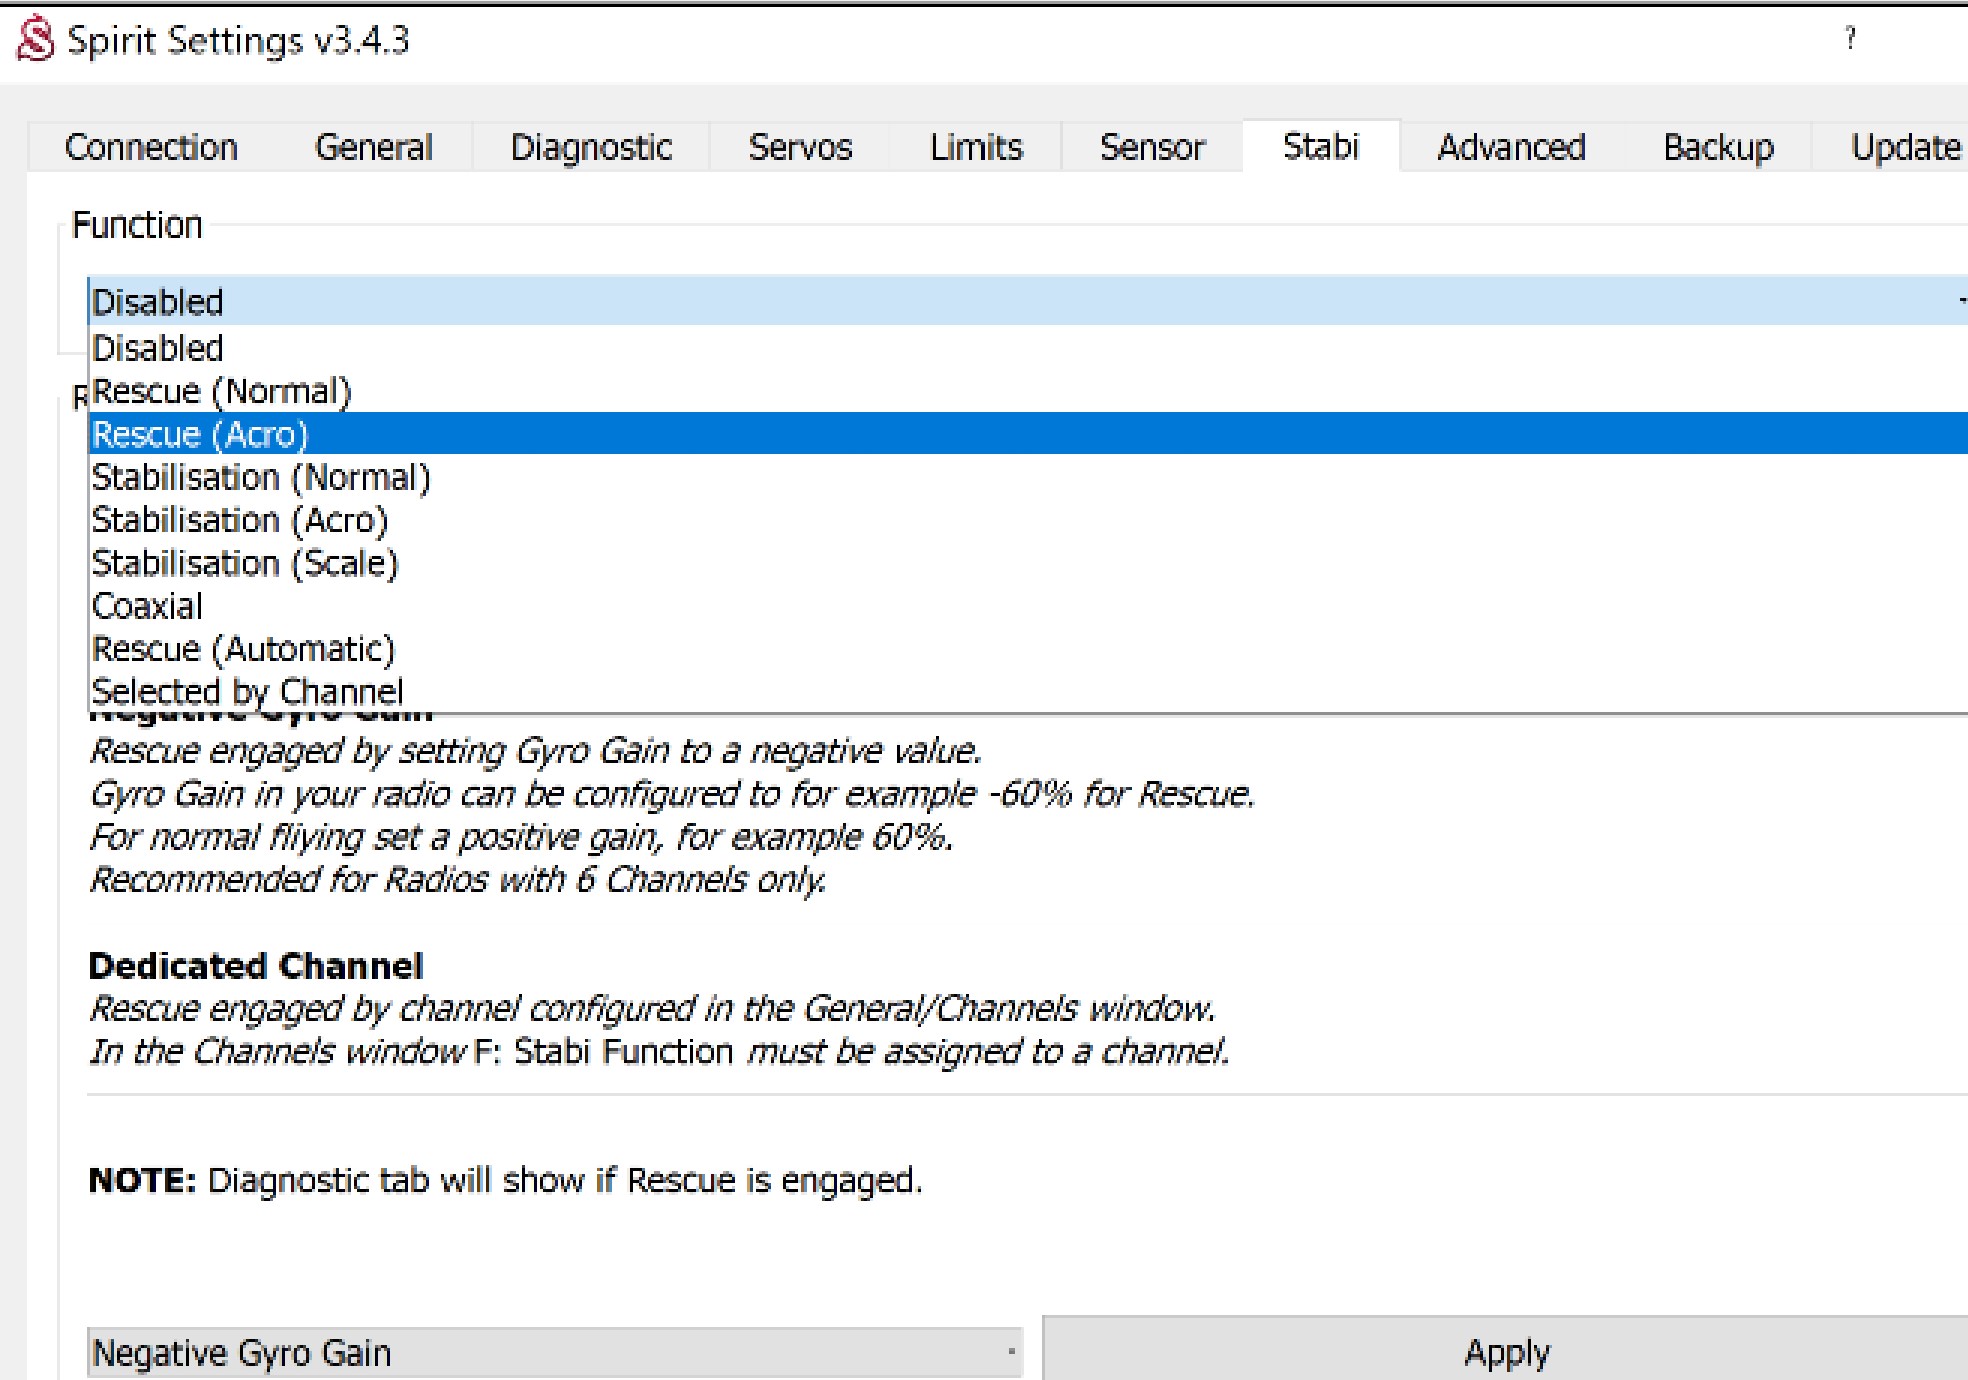Choose Rescue (Normal) from the list
This screenshot has width=1968, height=1380.
pos(221,391)
